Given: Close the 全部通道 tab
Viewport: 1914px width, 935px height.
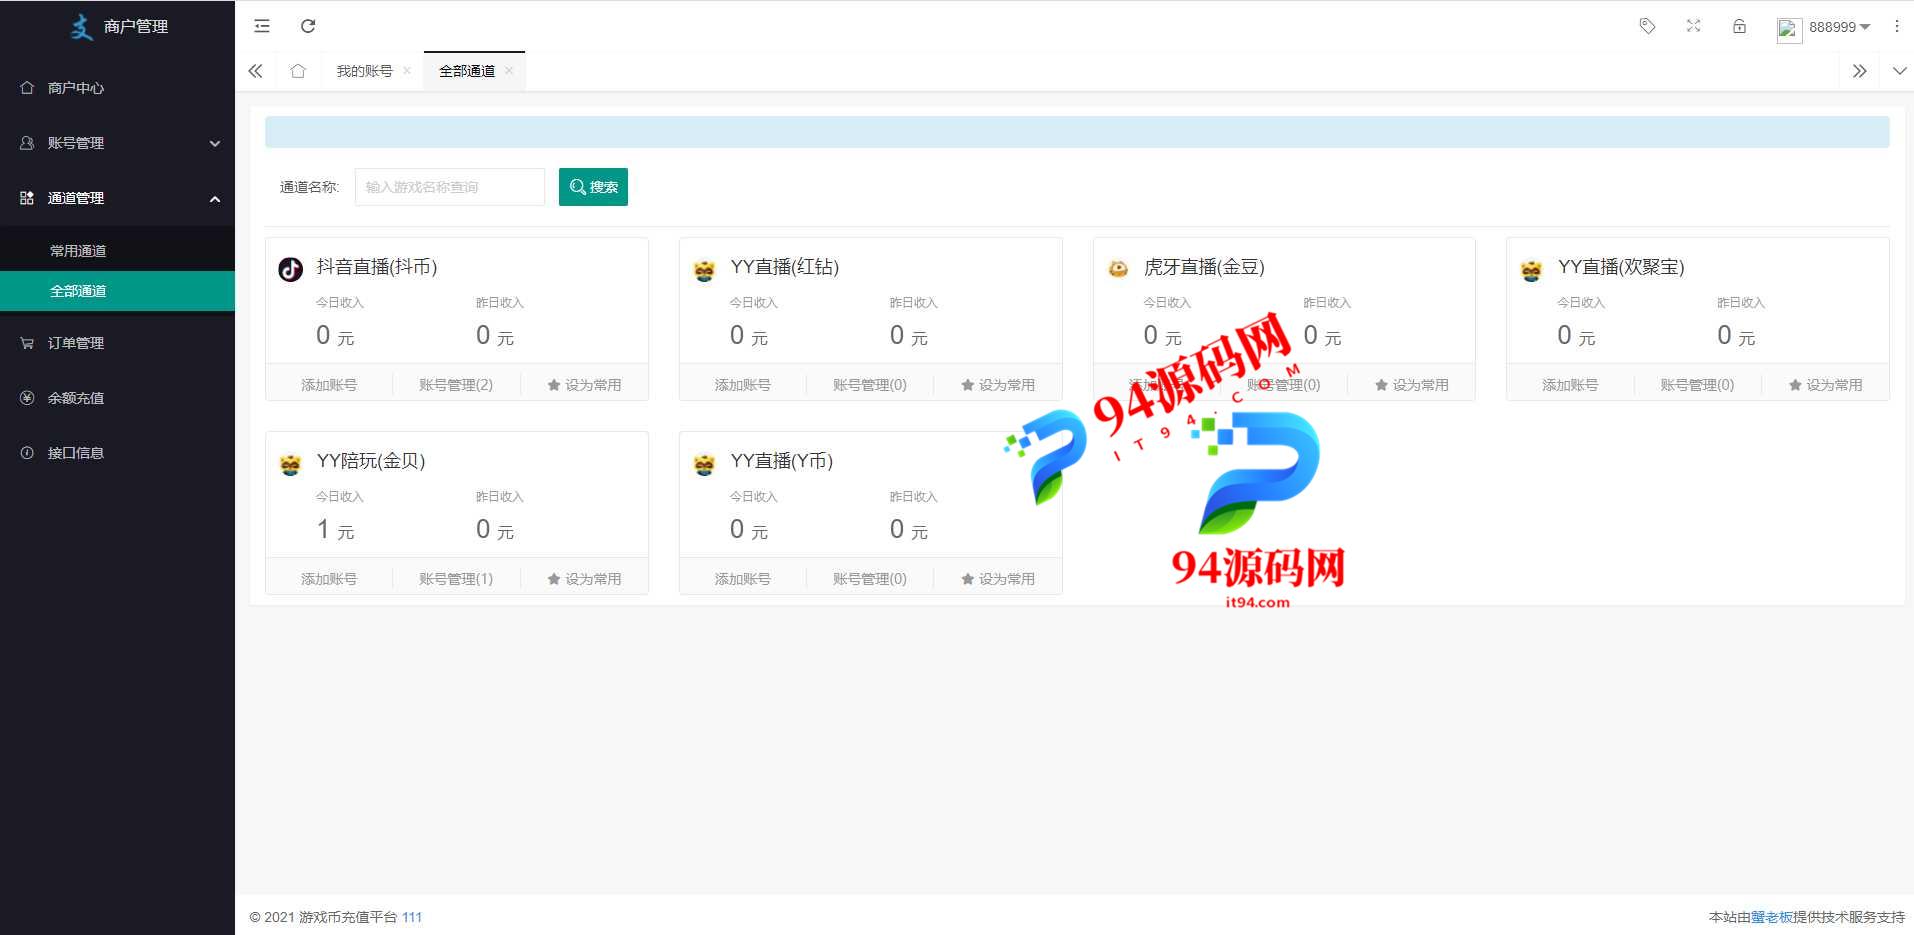Looking at the screenshot, I should point(509,71).
